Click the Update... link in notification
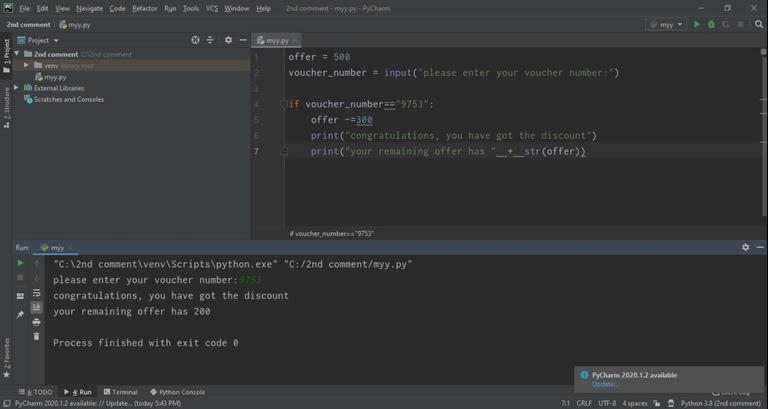The height and width of the screenshot is (409, 768). click(x=604, y=385)
